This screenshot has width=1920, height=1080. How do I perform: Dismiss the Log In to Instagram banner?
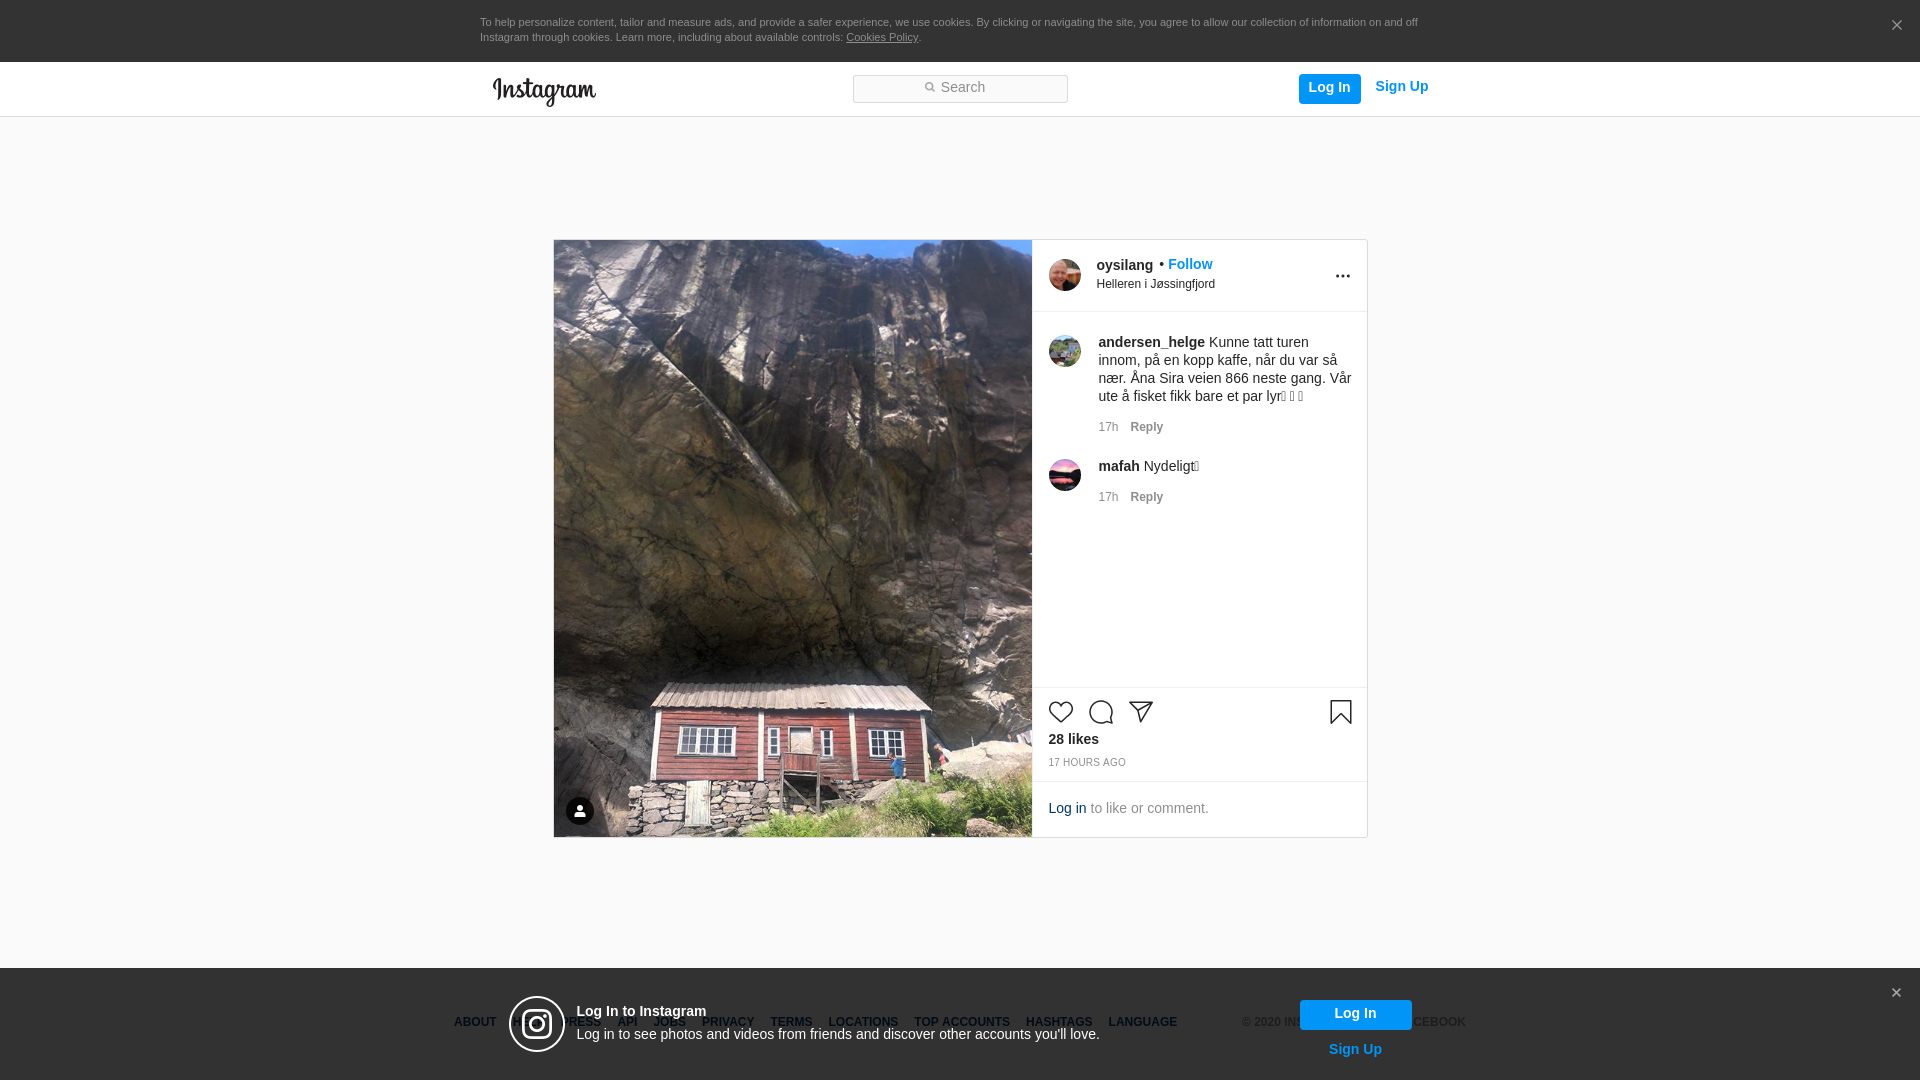coord(1895,993)
